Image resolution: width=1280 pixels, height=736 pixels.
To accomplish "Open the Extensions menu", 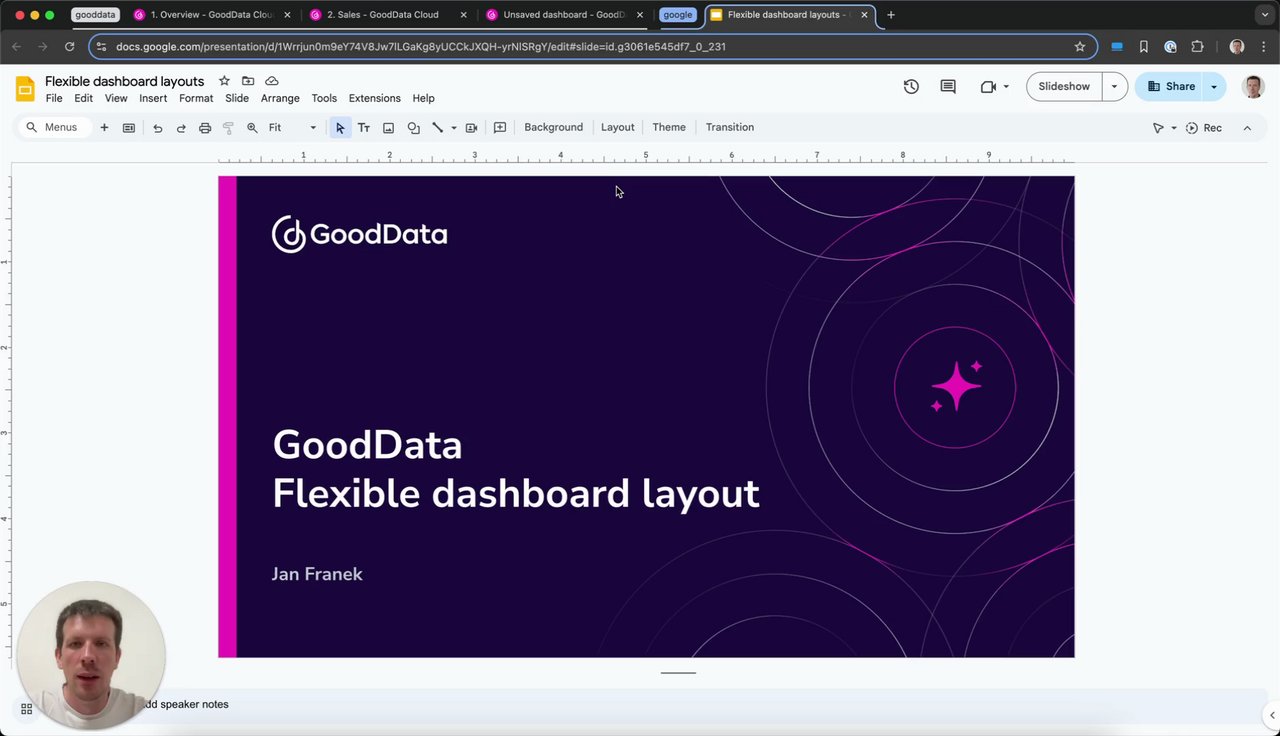I will [x=375, y=98].
